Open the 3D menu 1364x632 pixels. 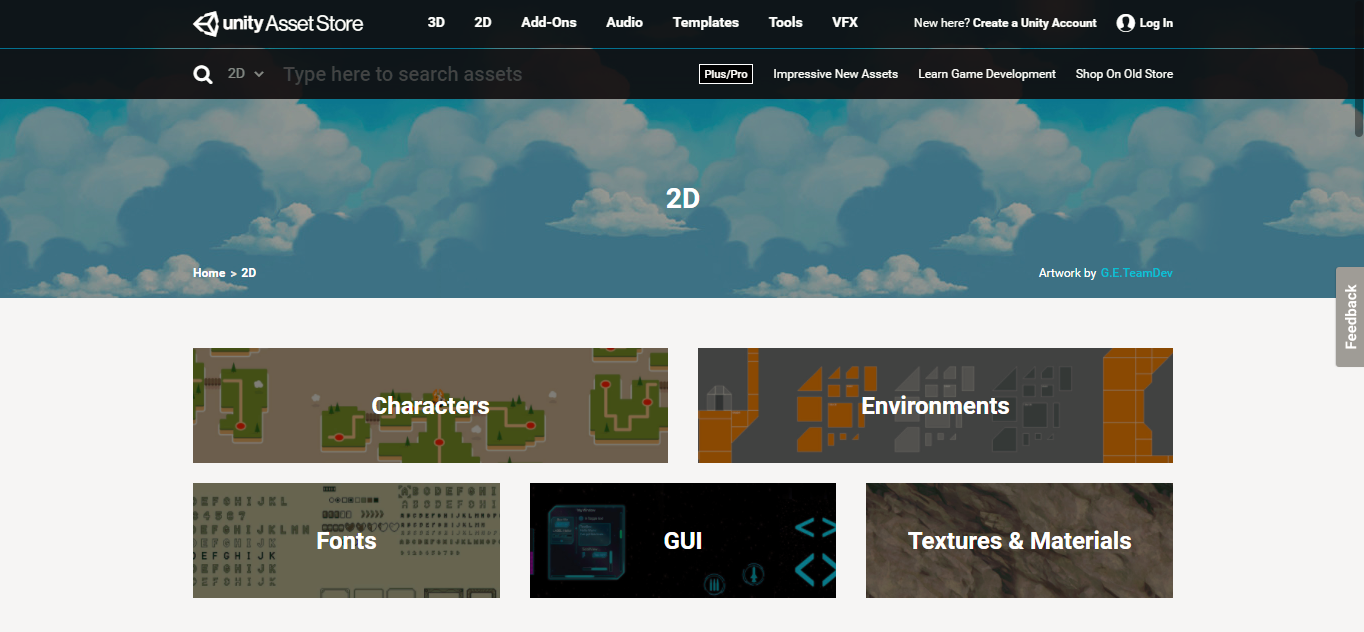coord(436,22)
